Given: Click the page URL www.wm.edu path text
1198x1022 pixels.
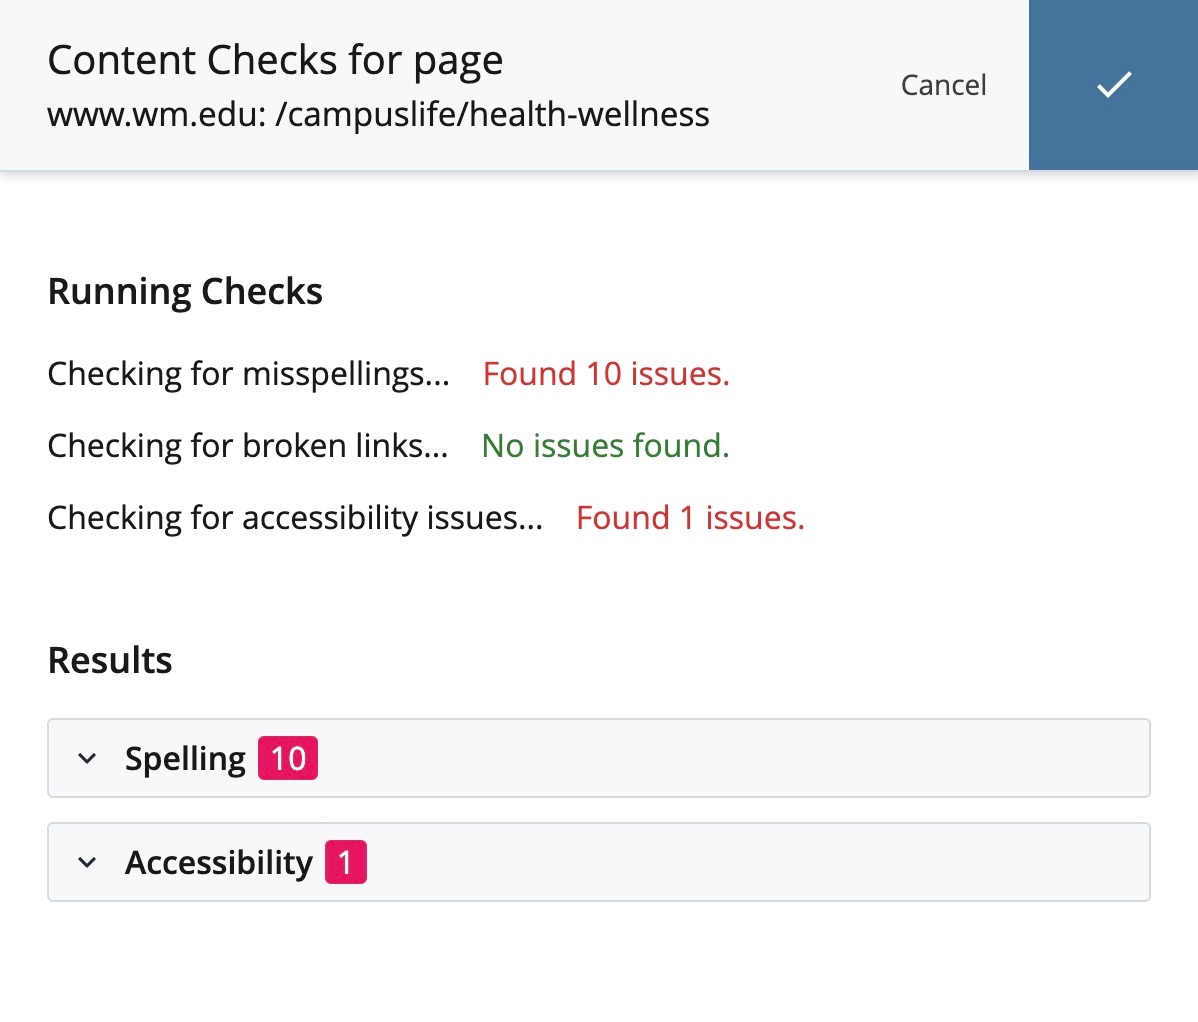Looking at the screenshot, I should click(x=378, y=115).
